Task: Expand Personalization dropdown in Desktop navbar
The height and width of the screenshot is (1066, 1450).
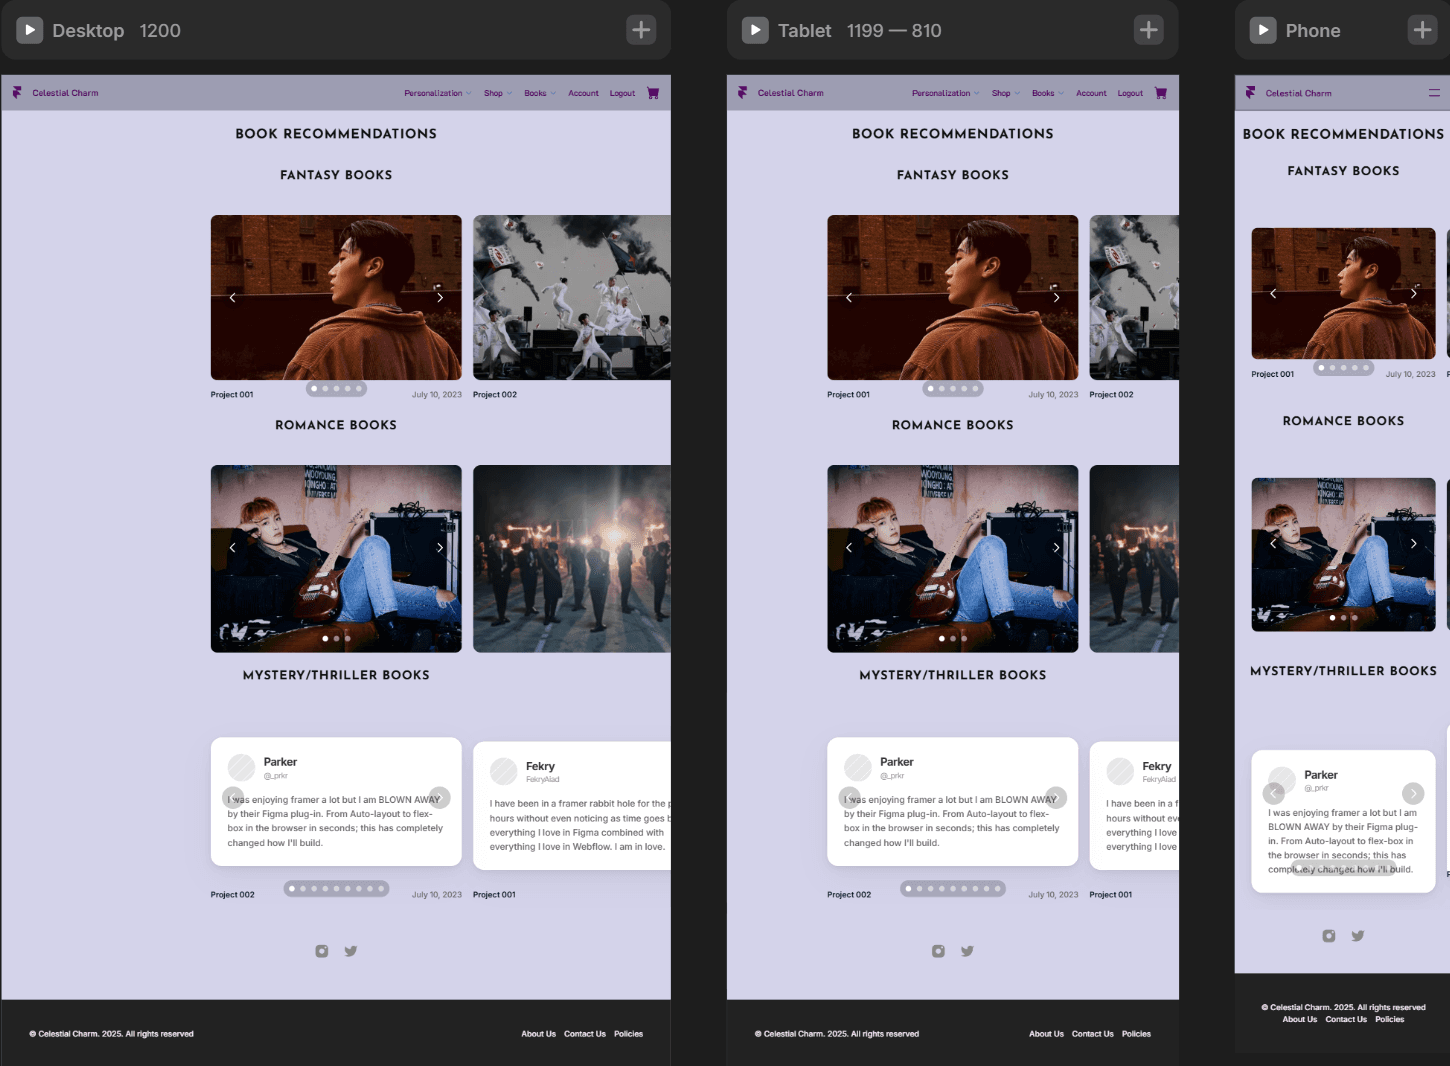Action: coord(437,93)
